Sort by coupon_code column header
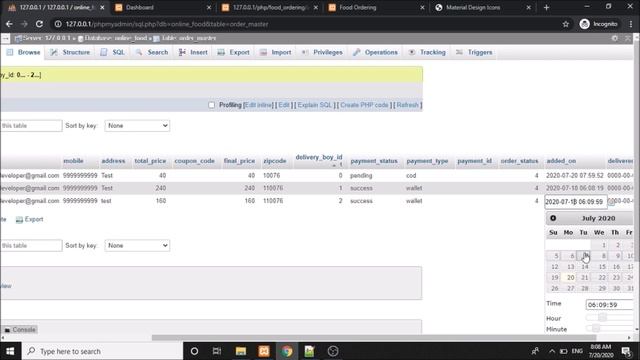 coord(194,161)
